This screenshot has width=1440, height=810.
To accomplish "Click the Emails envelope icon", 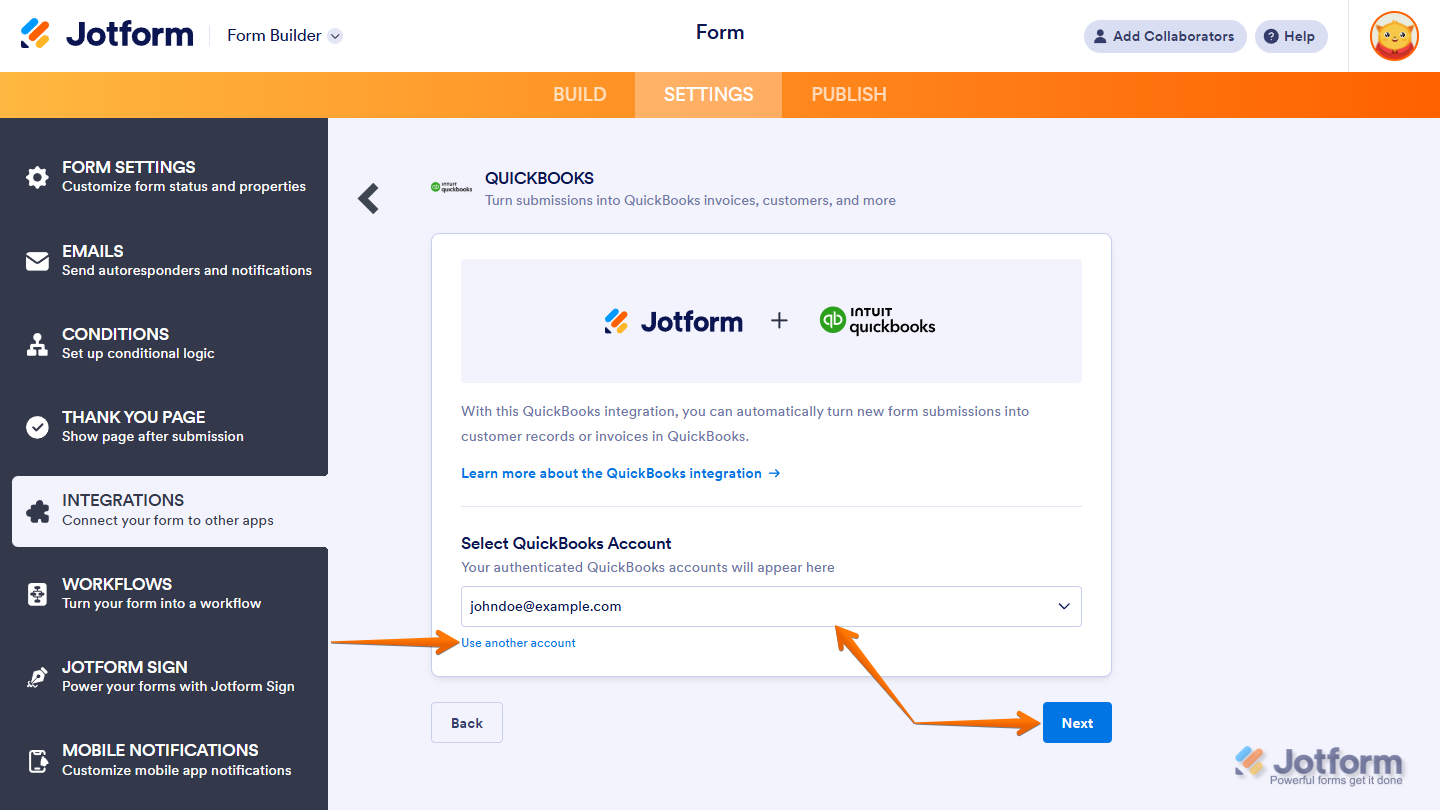I will tap(37, 261).
